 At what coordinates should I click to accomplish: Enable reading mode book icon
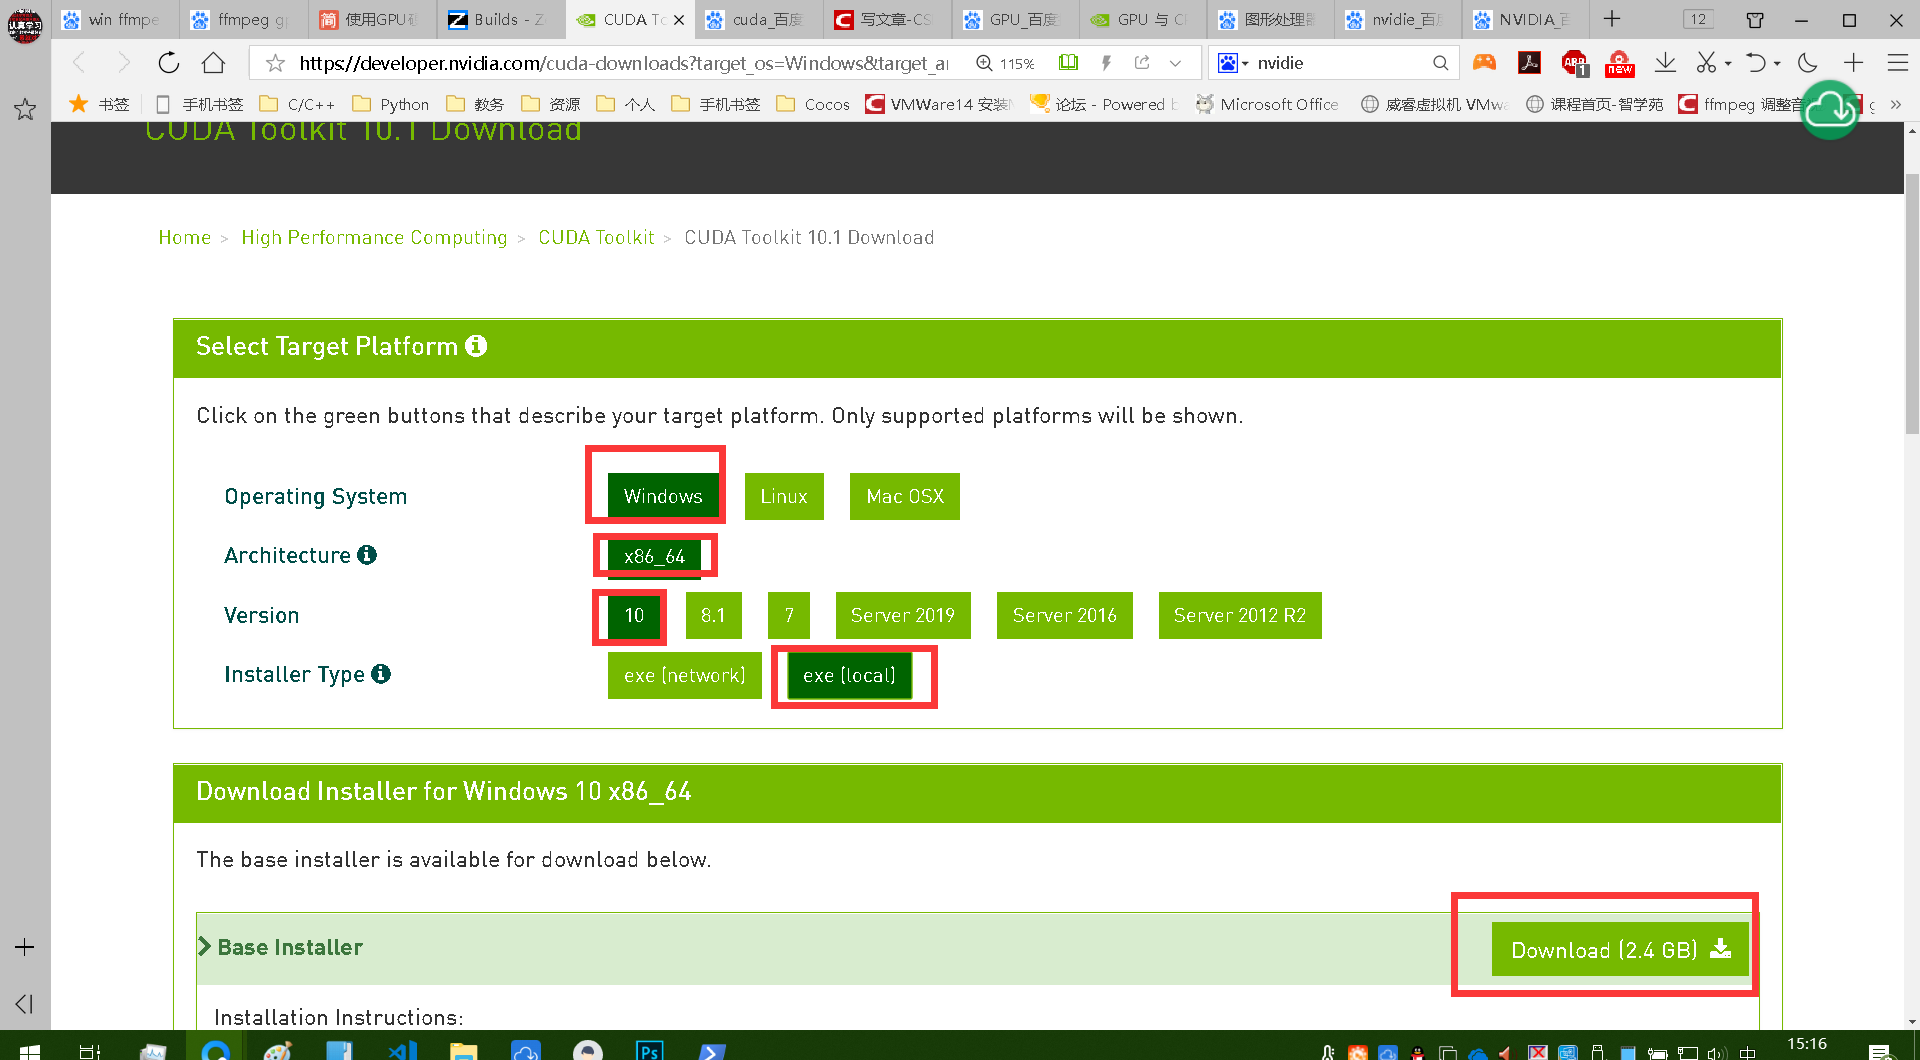pos(1068,62)
